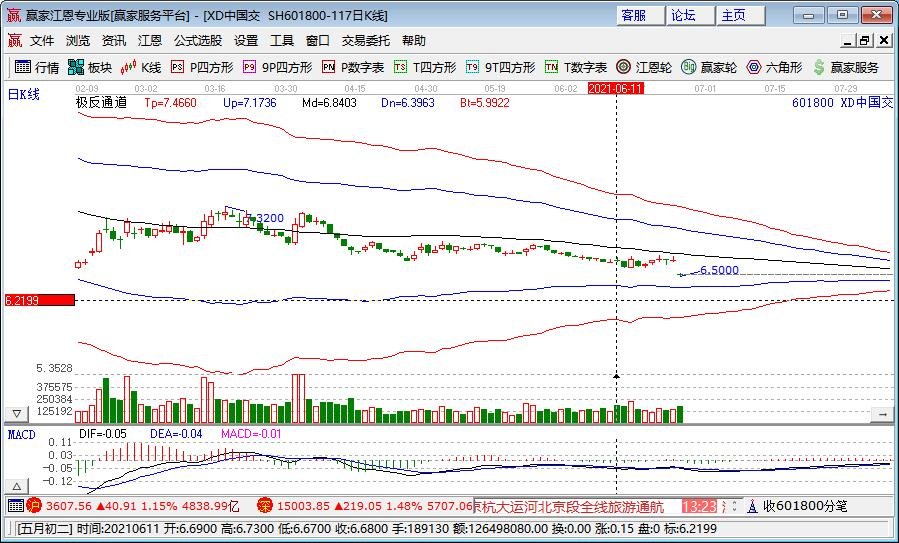Click the Dn=6.3963 value
This screenshot has width=899, height=543.
[x=408, y=103]
